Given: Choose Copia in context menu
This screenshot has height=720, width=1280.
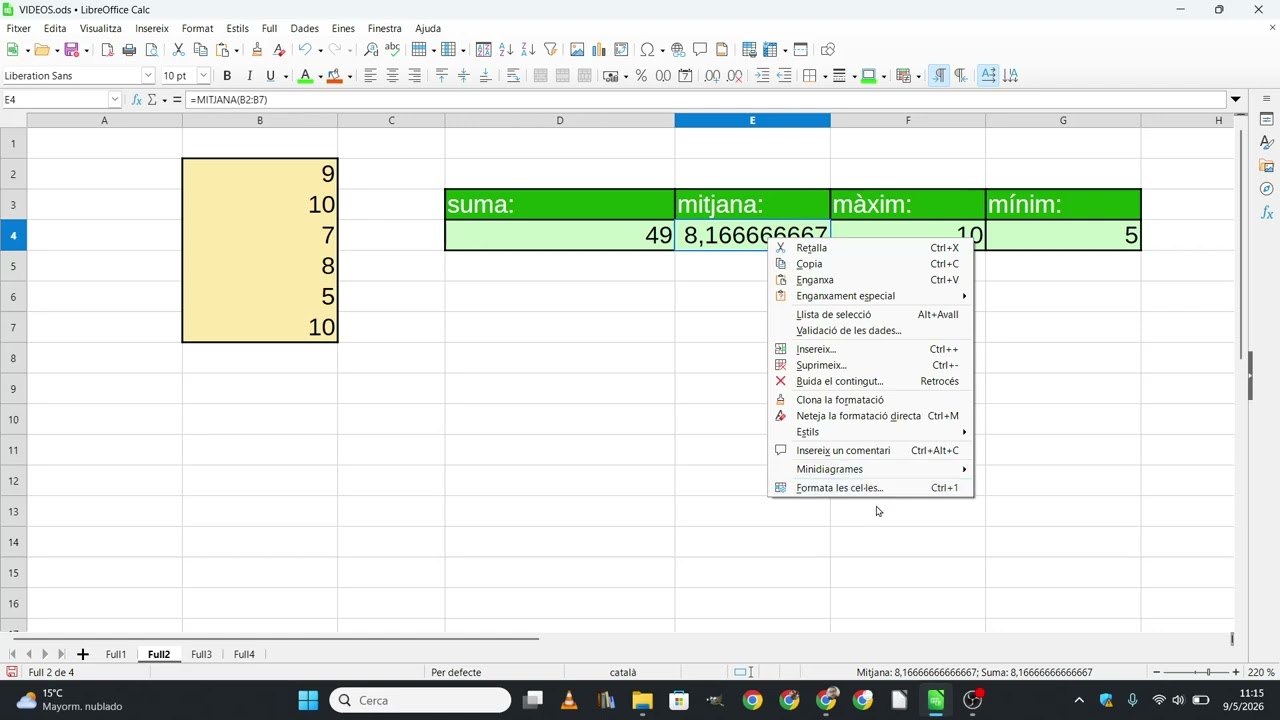Looking at the screenshot, I should (870, 264).
